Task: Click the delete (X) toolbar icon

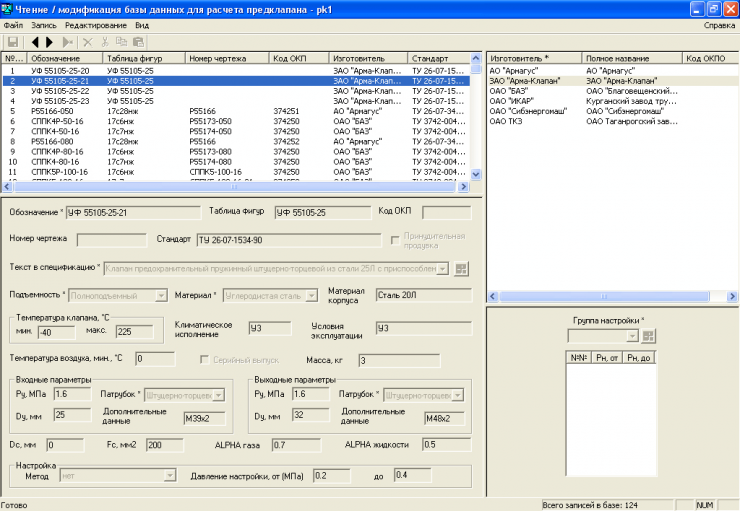Action: (x=88, y=43)
